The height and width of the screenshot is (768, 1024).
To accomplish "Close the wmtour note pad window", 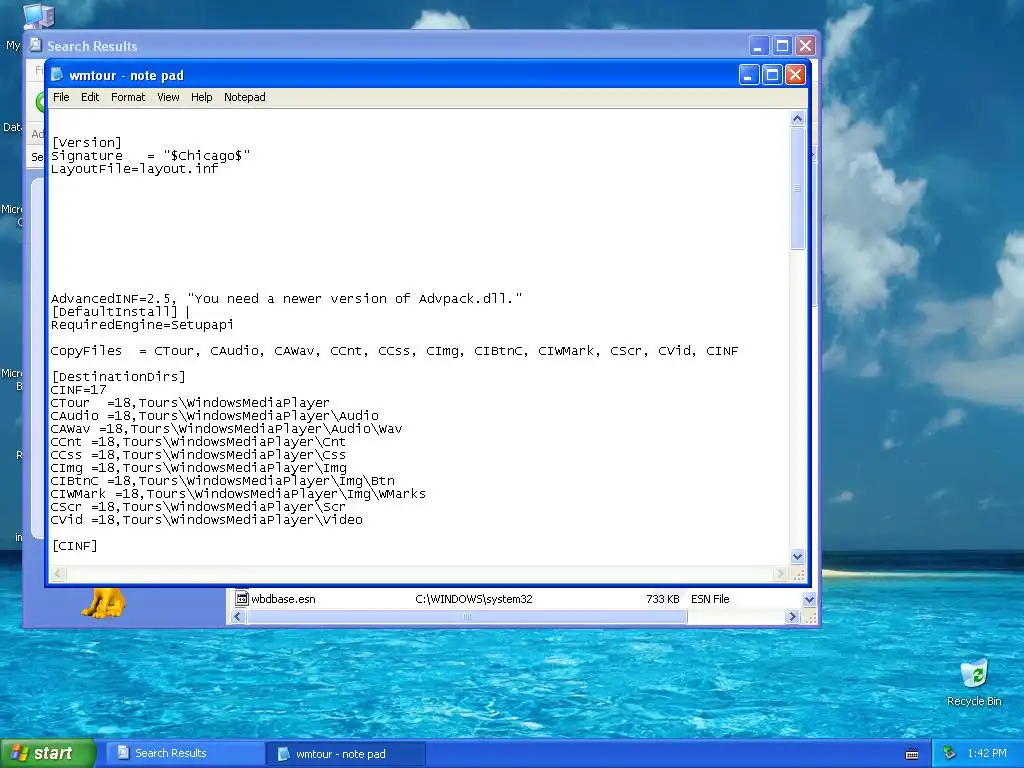I will tap(795, 75).
